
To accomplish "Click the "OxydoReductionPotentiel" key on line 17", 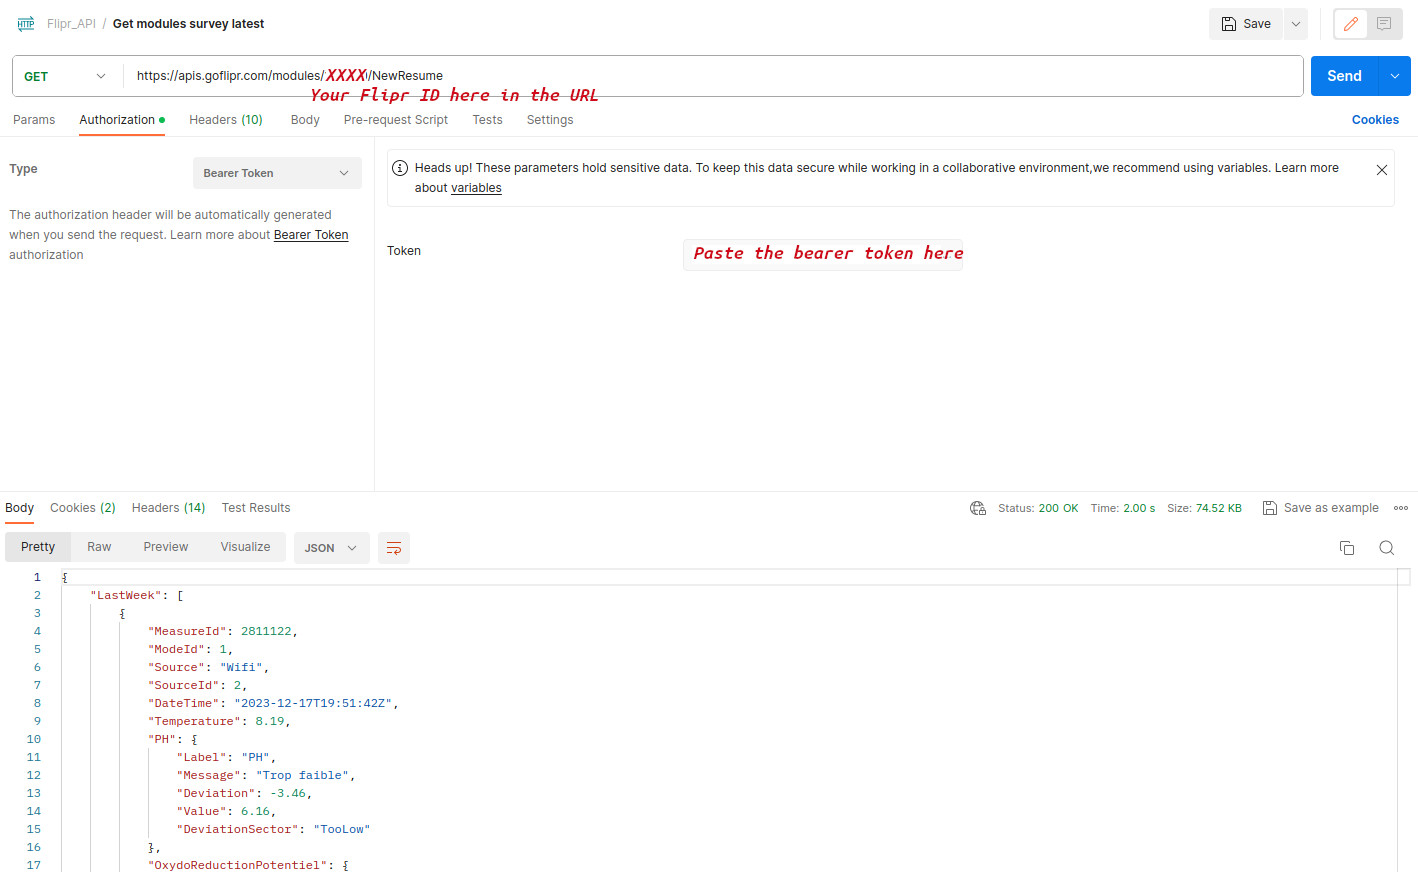I will point(238,866).
